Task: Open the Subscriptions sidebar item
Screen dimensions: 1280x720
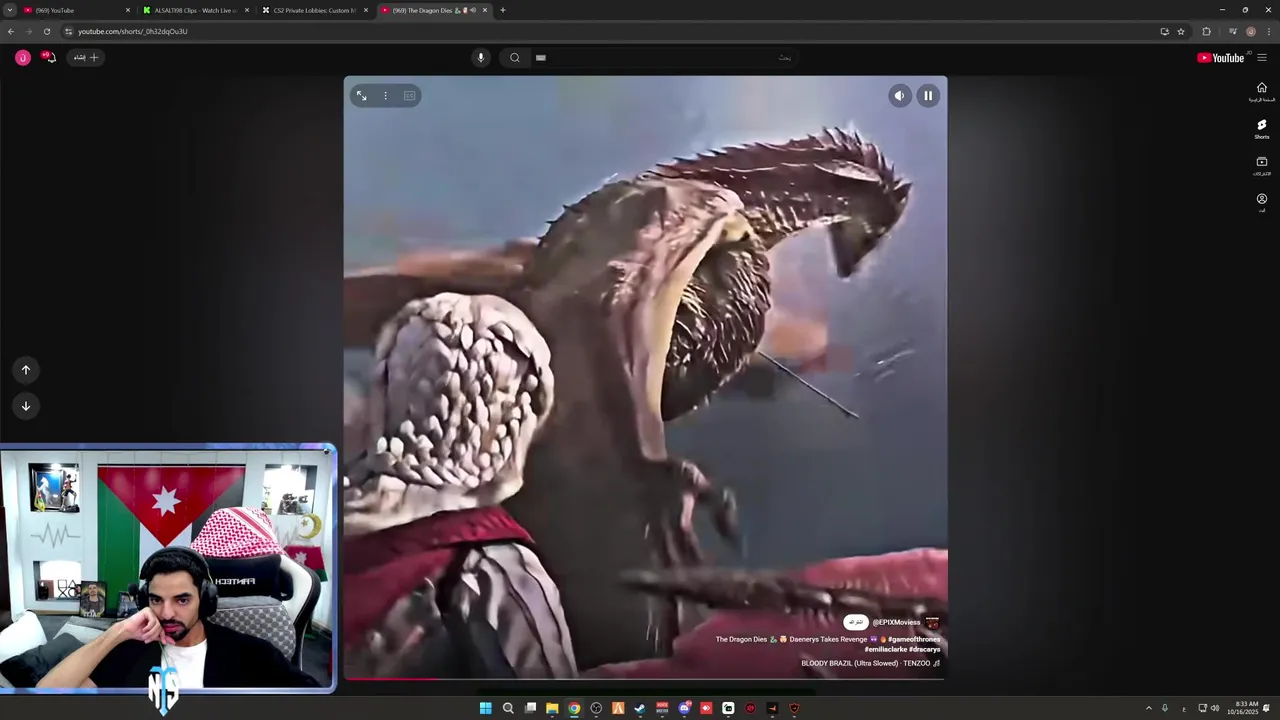Action: tap(1262, 166)
